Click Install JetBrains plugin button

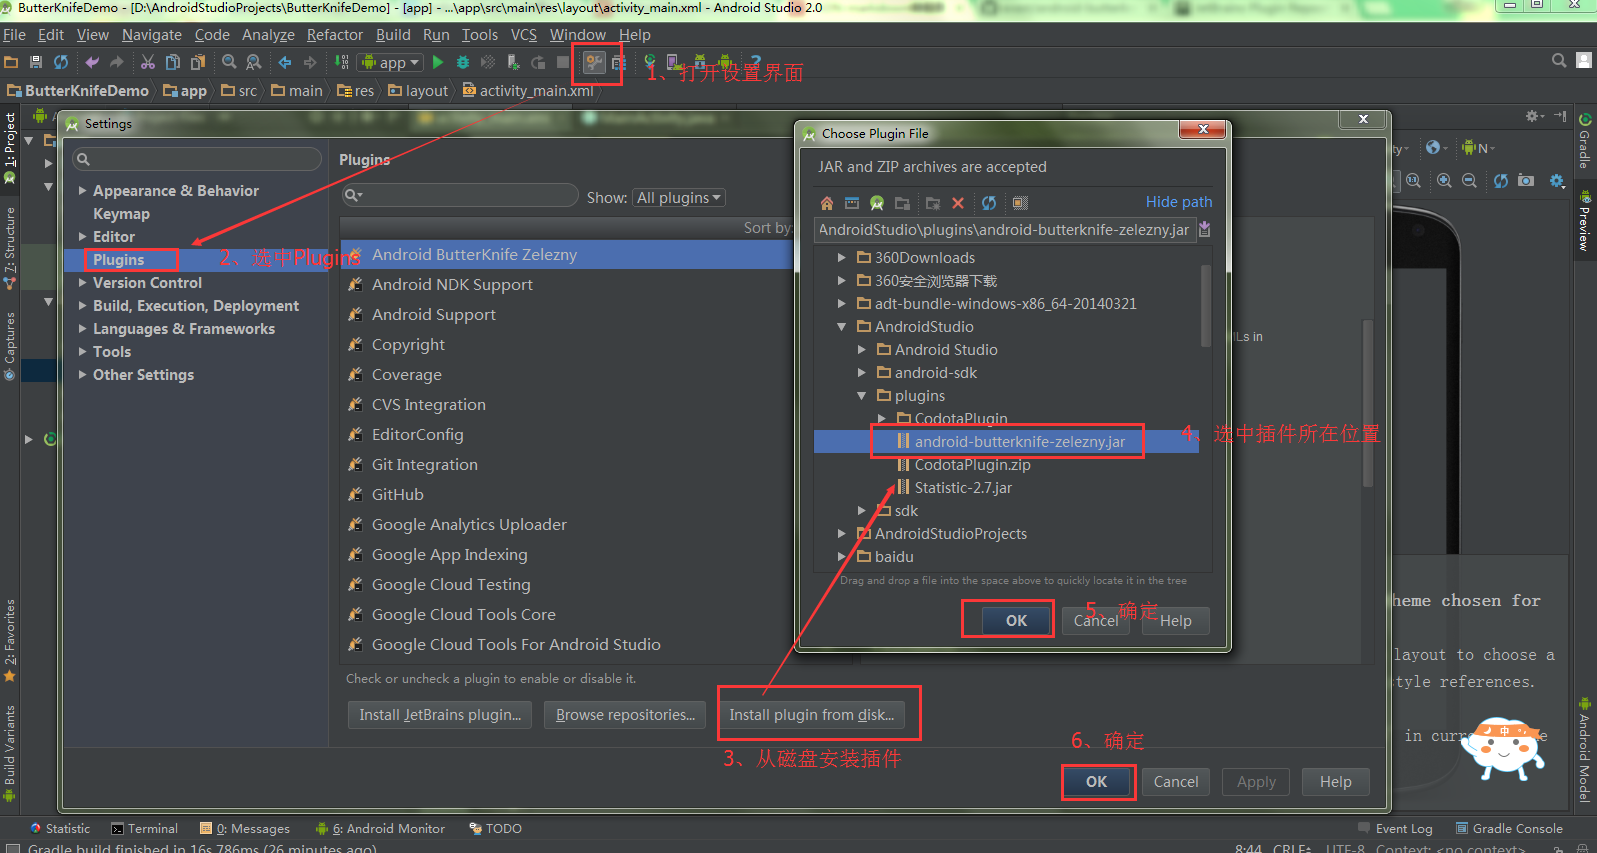(x=440, y=715)
